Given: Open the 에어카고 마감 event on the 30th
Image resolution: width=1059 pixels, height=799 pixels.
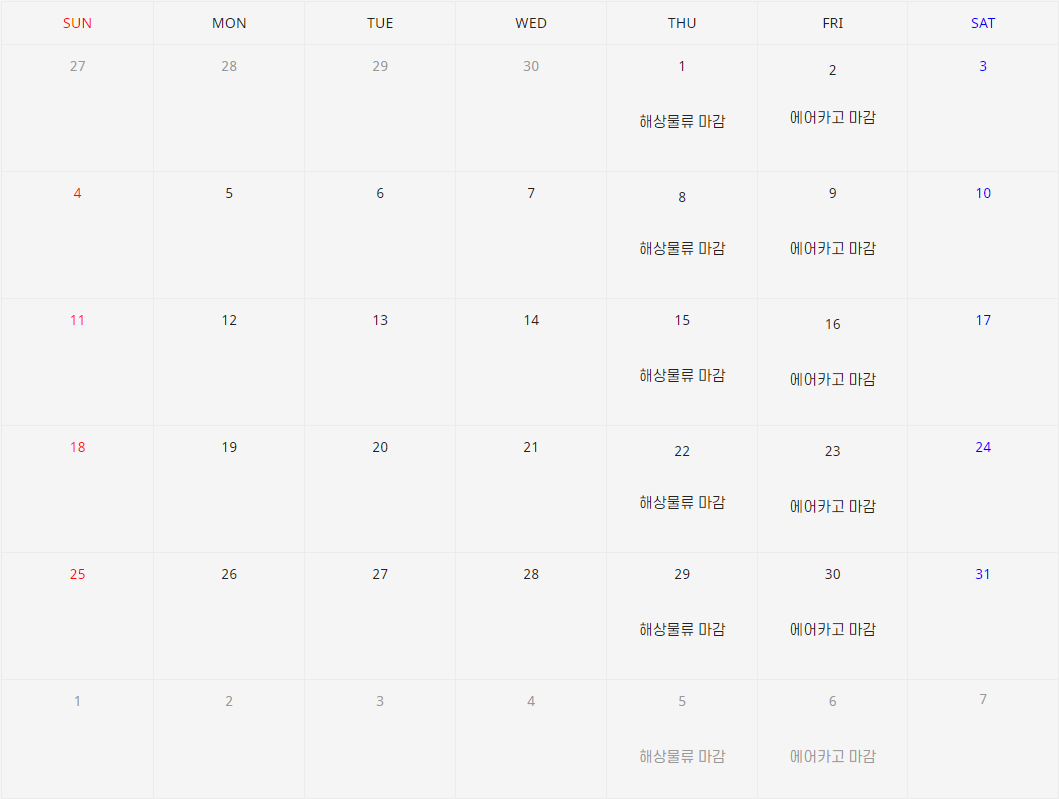Looking at the screenshot, I should point(832,630).
